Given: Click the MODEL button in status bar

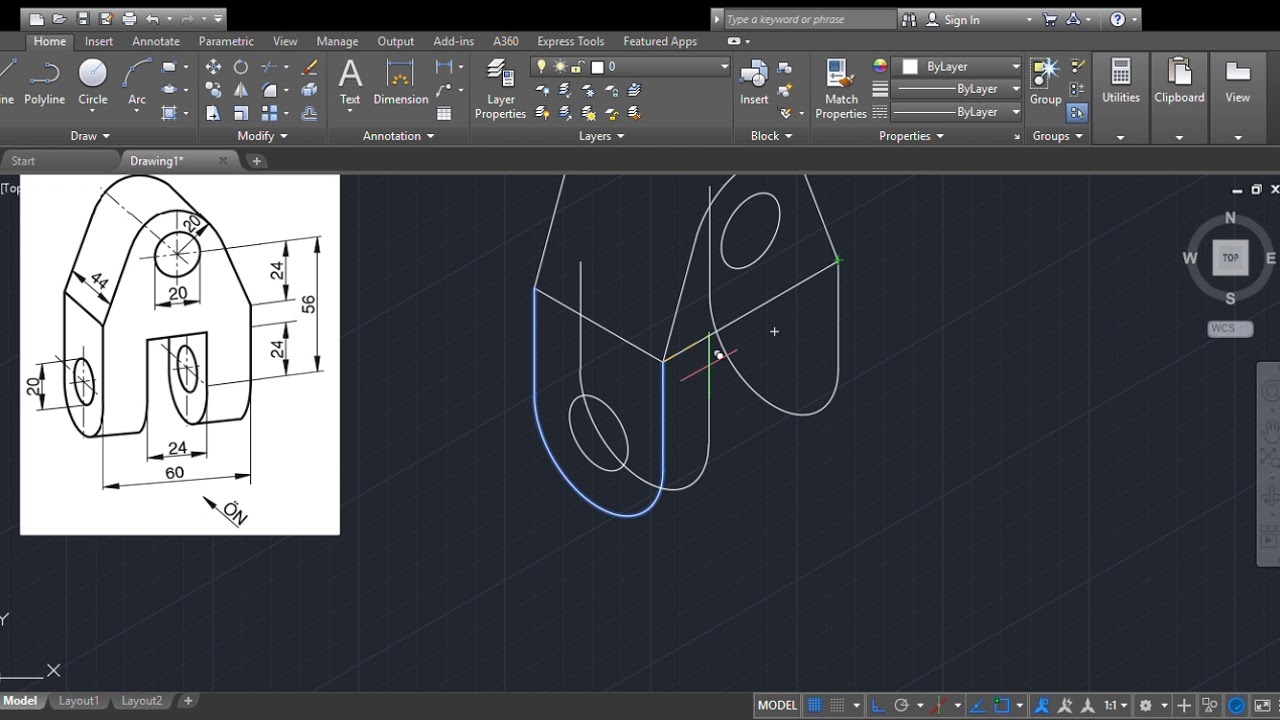Looking at the screenshot, I should (777, 705).
